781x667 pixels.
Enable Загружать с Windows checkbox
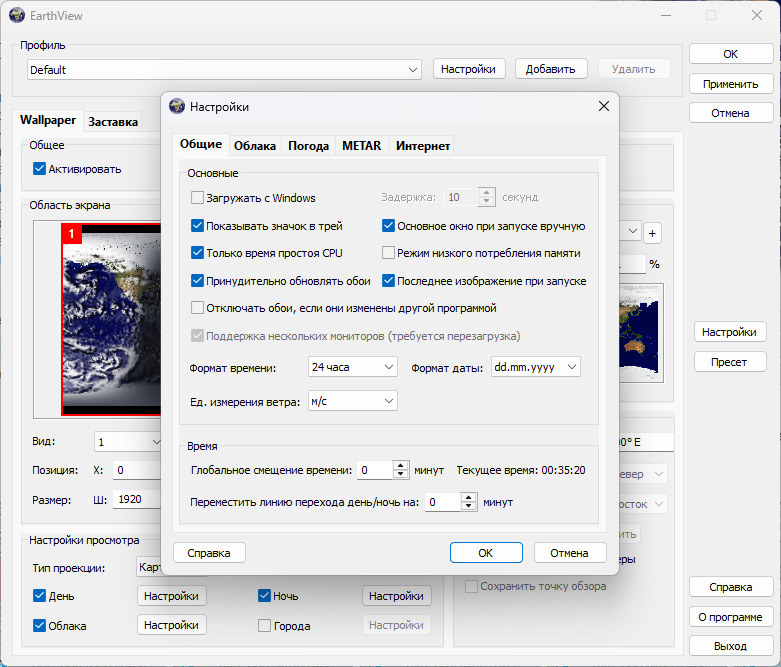pos(198,198)
